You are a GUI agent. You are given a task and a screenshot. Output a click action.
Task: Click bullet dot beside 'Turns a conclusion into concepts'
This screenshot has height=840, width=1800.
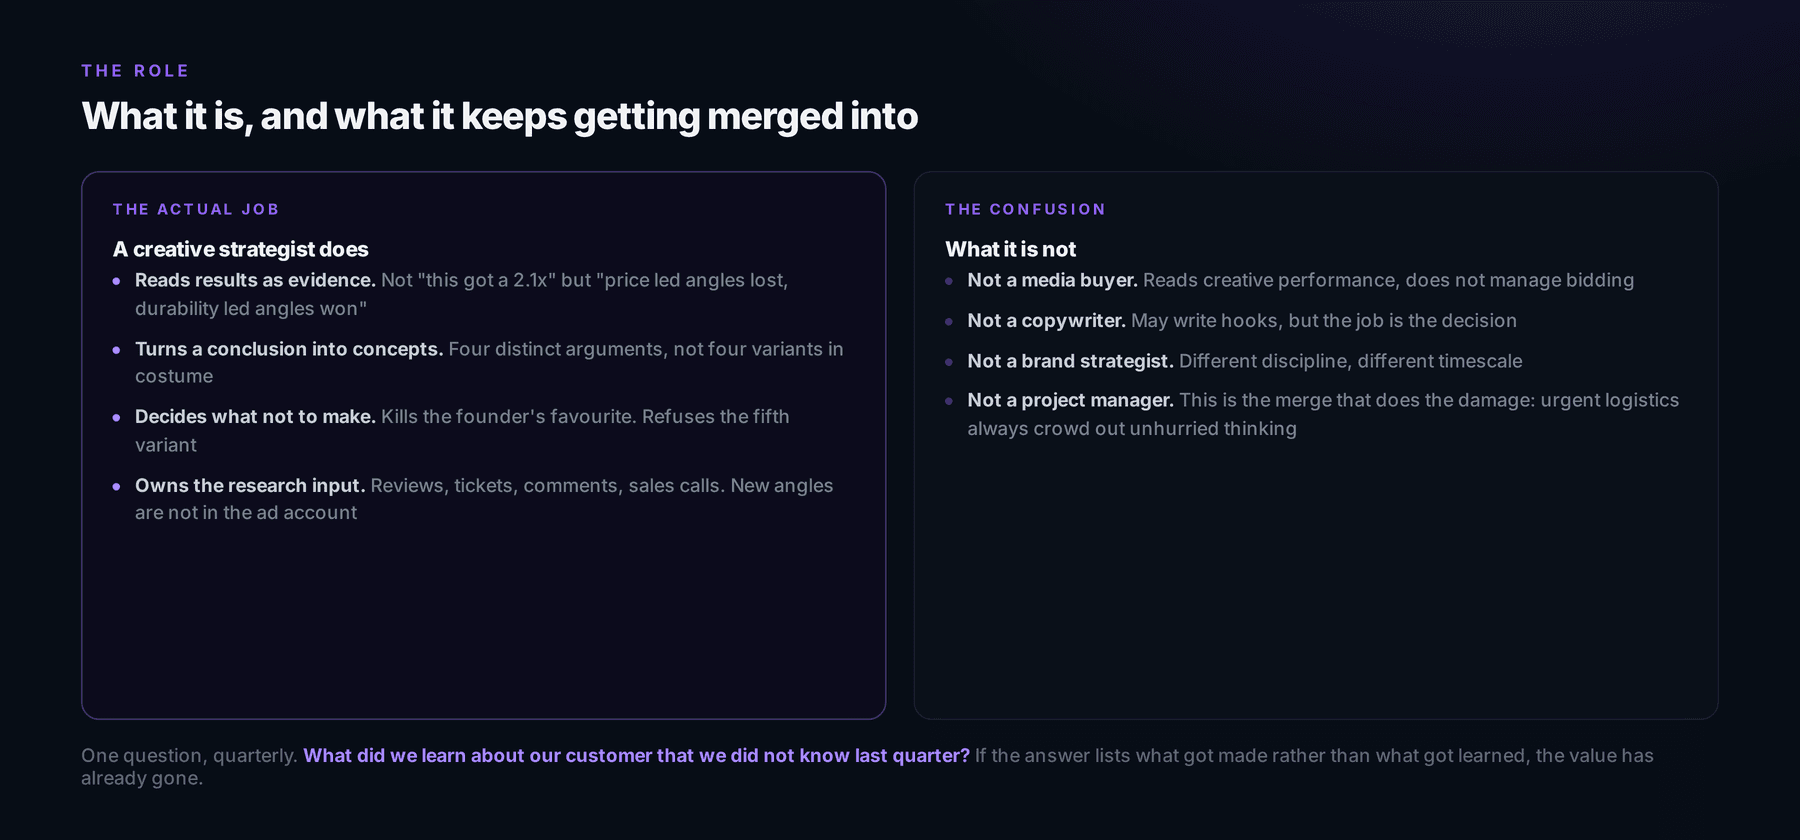pos(117,350)
